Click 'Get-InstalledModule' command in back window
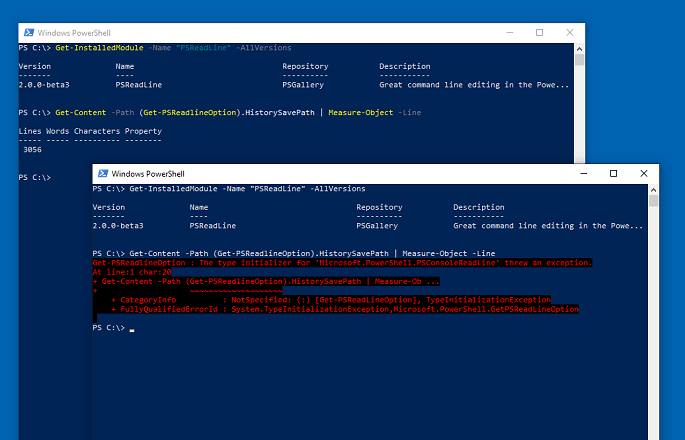The width and height of the screenshot is (685, 440). click(99, 48)
